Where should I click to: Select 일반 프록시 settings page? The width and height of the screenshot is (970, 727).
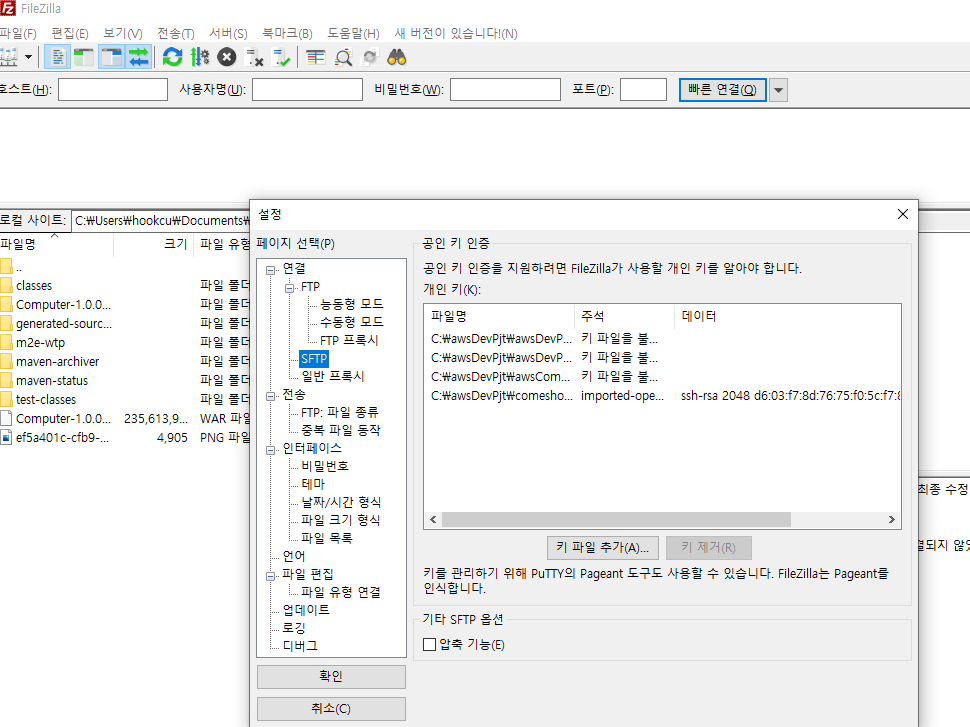332,376
